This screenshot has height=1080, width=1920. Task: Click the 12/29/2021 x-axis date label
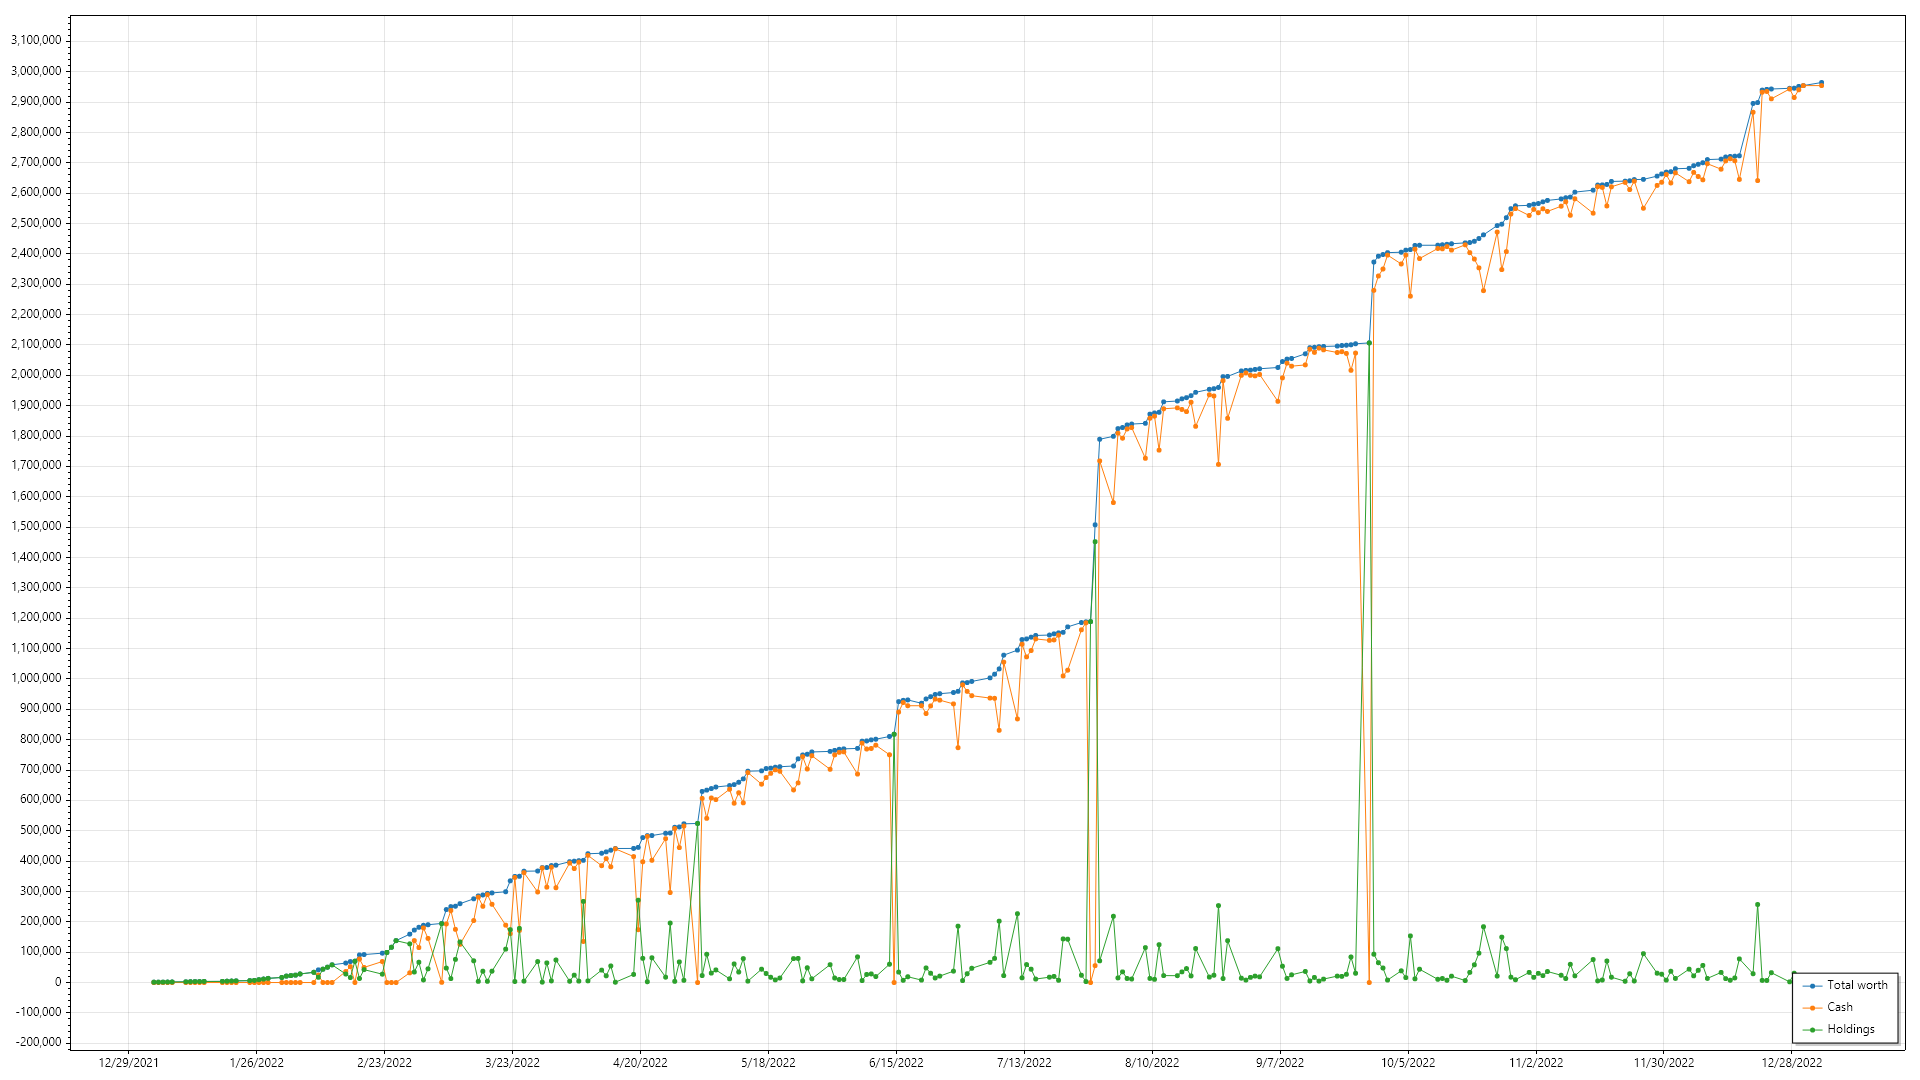click(129, 1063)
